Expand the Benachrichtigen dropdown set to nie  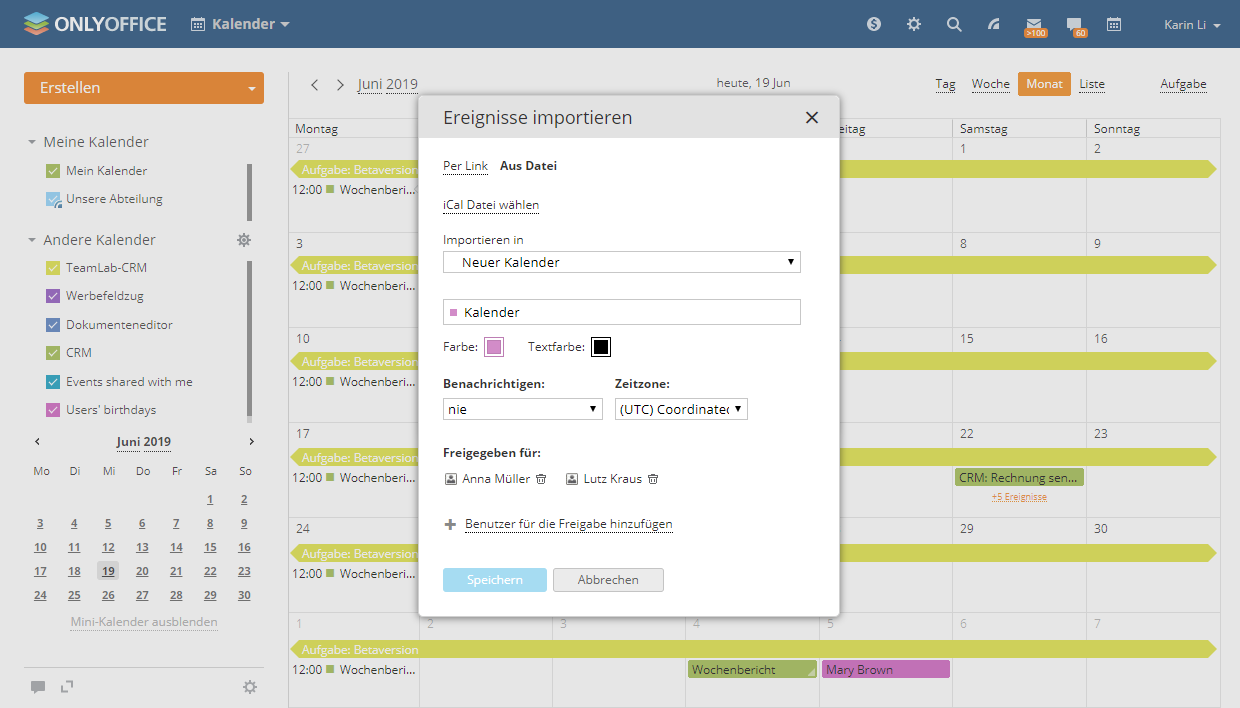pos(522,409)
